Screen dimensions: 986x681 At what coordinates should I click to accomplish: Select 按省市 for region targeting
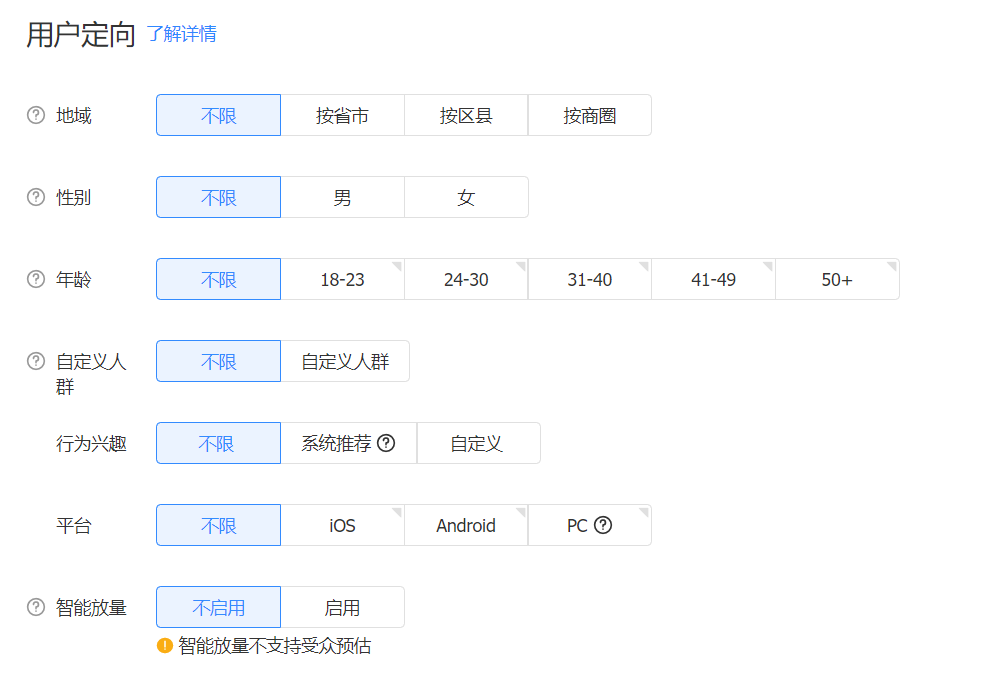[342, 115]
